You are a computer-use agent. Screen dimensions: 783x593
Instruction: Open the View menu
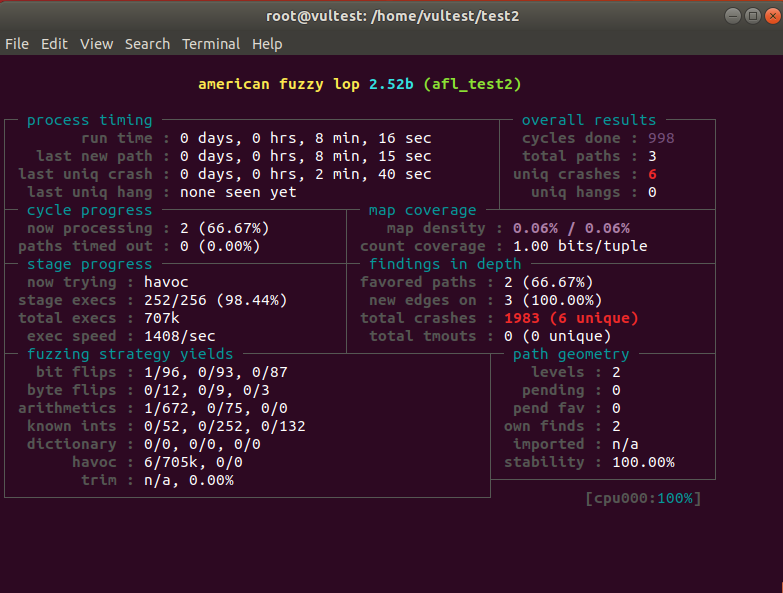[x=96, y=44]
